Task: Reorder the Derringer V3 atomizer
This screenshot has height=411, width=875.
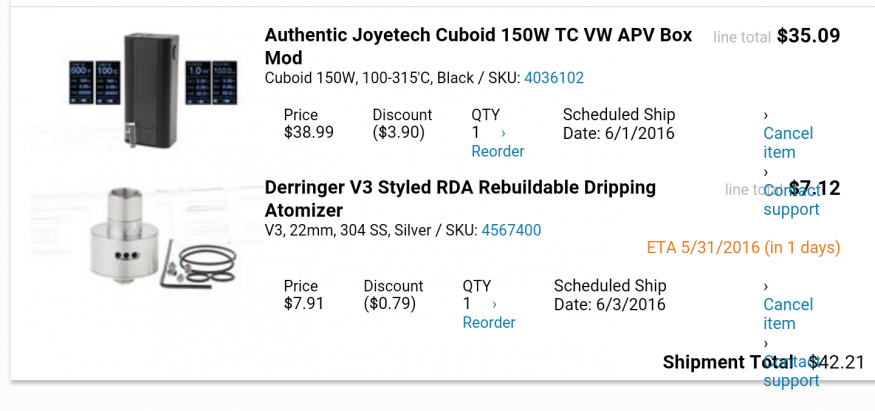Action: pyautogui.click(x=489, y=322)
